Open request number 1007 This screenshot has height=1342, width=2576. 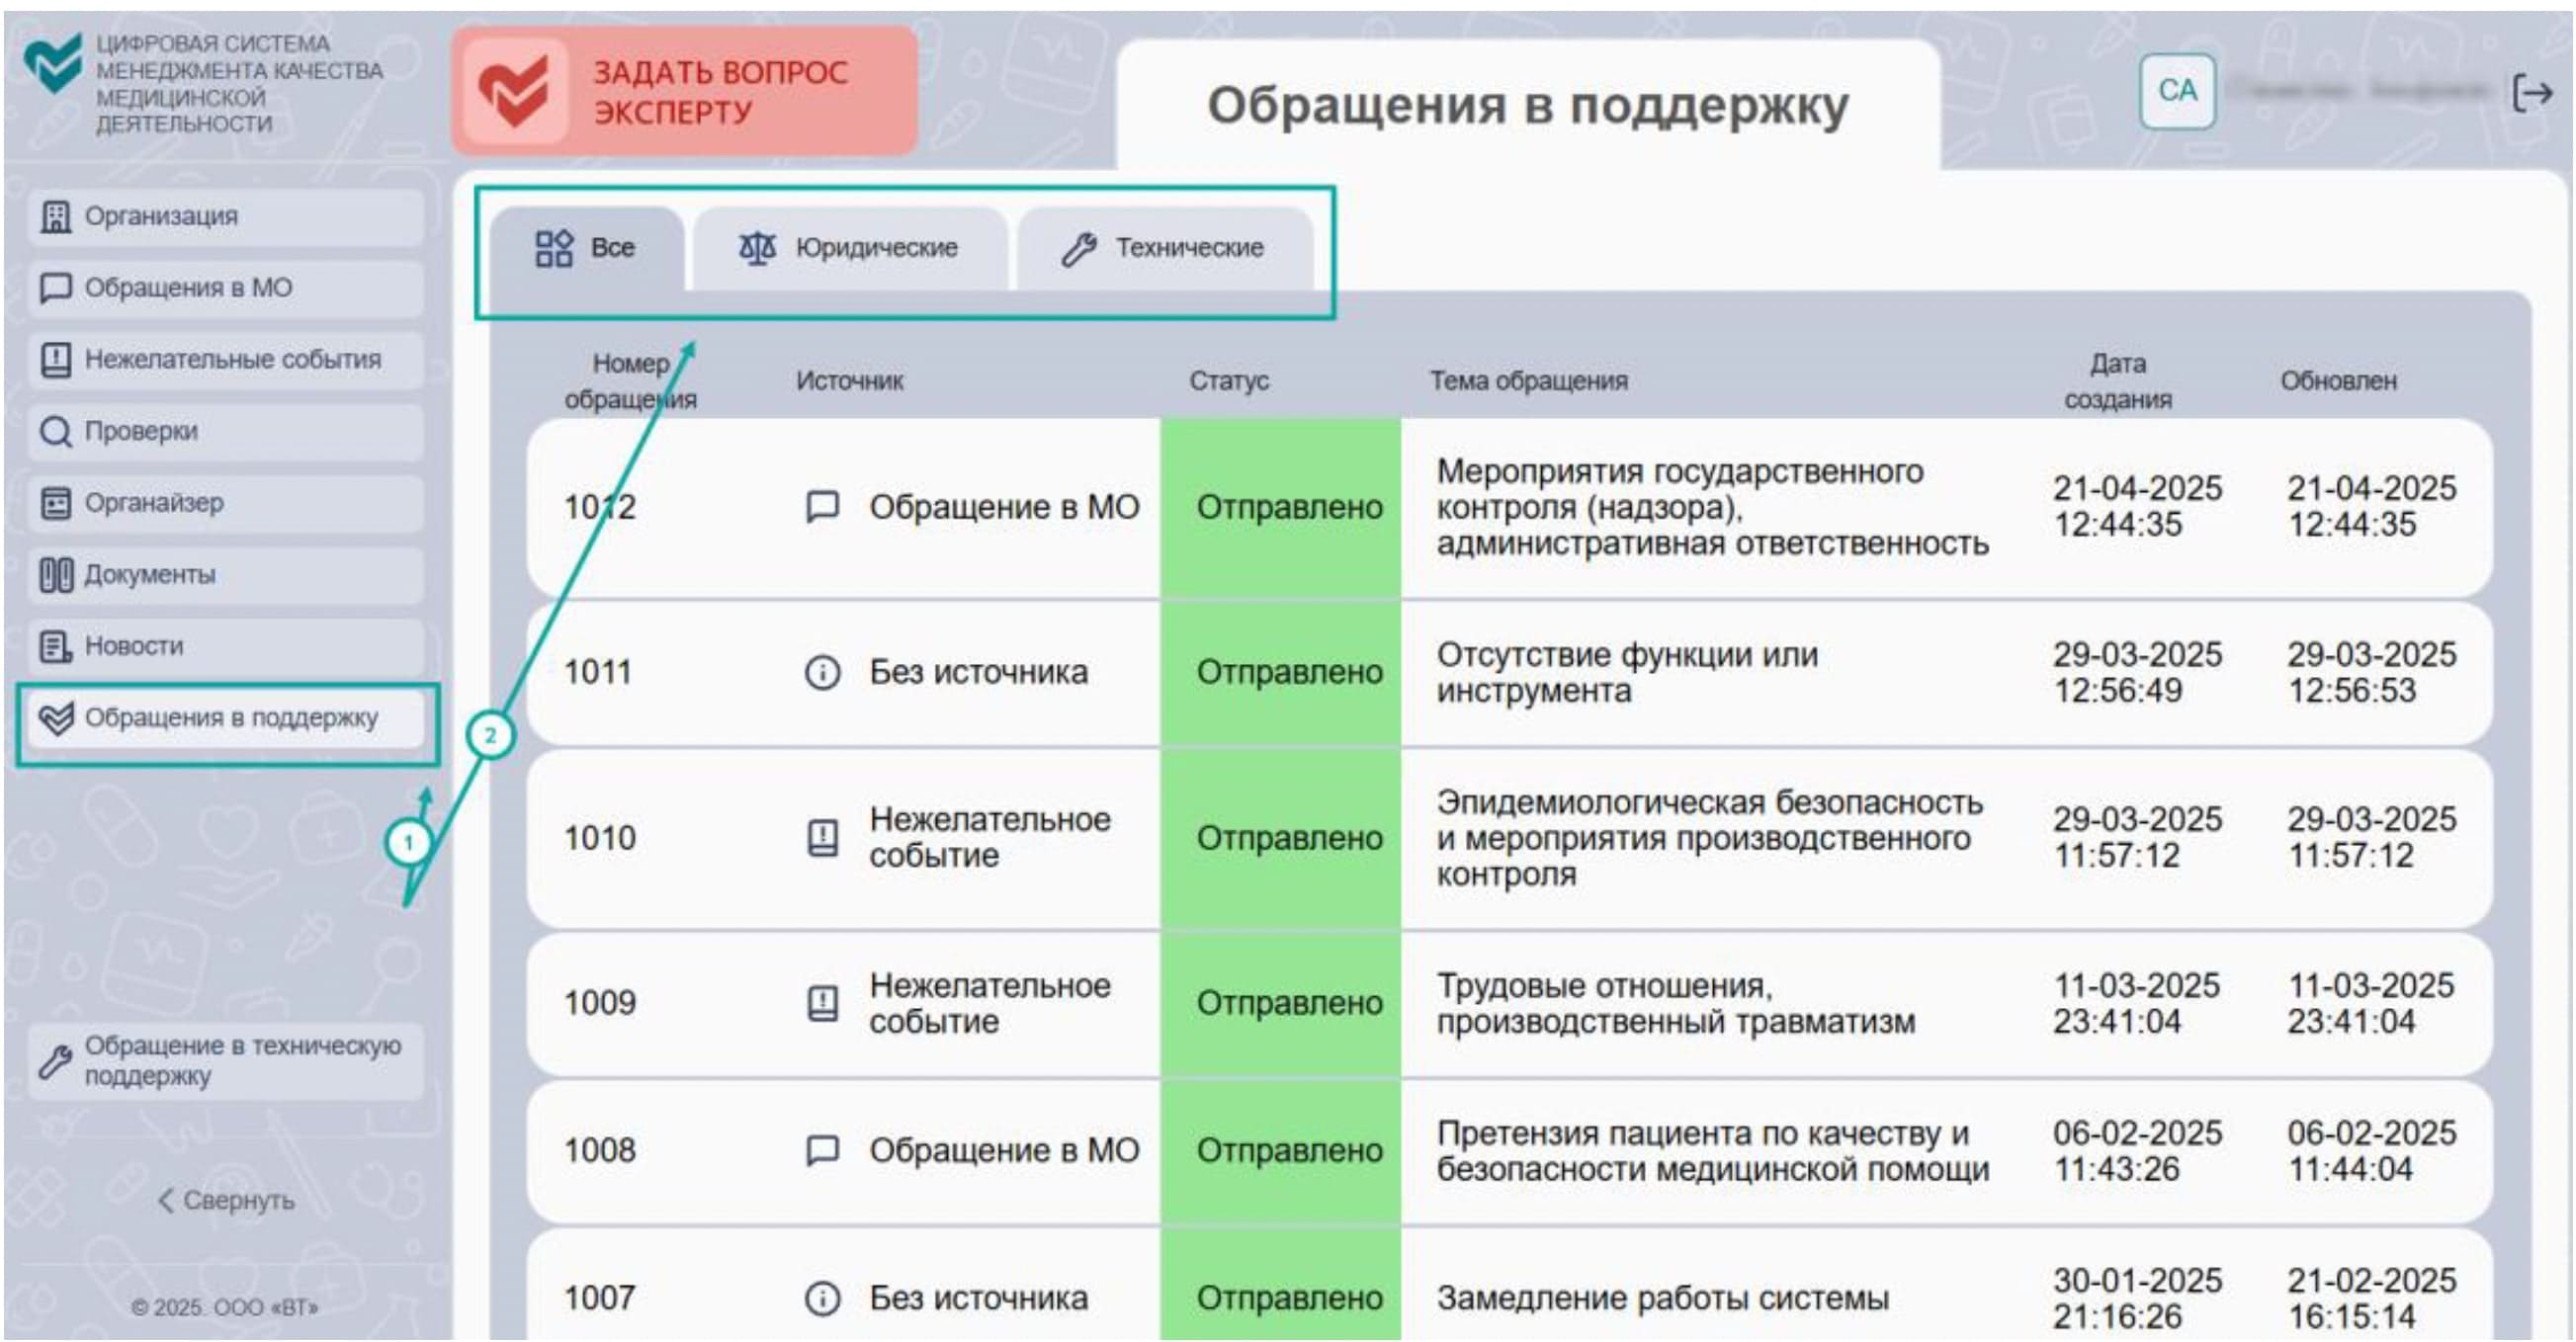point(599,1298)
